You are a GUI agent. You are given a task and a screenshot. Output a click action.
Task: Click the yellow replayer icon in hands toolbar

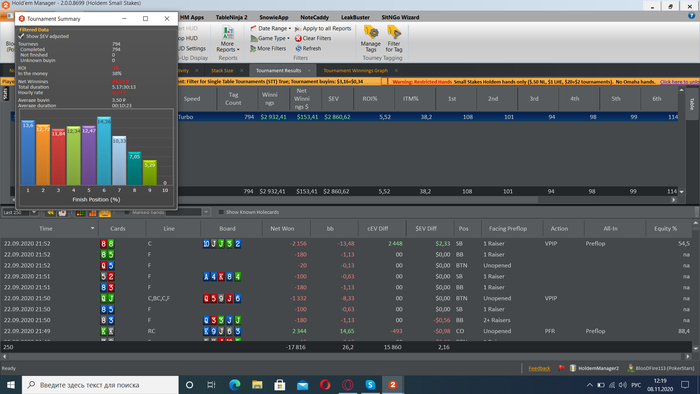pyautogui.click(x=50, y=212)
